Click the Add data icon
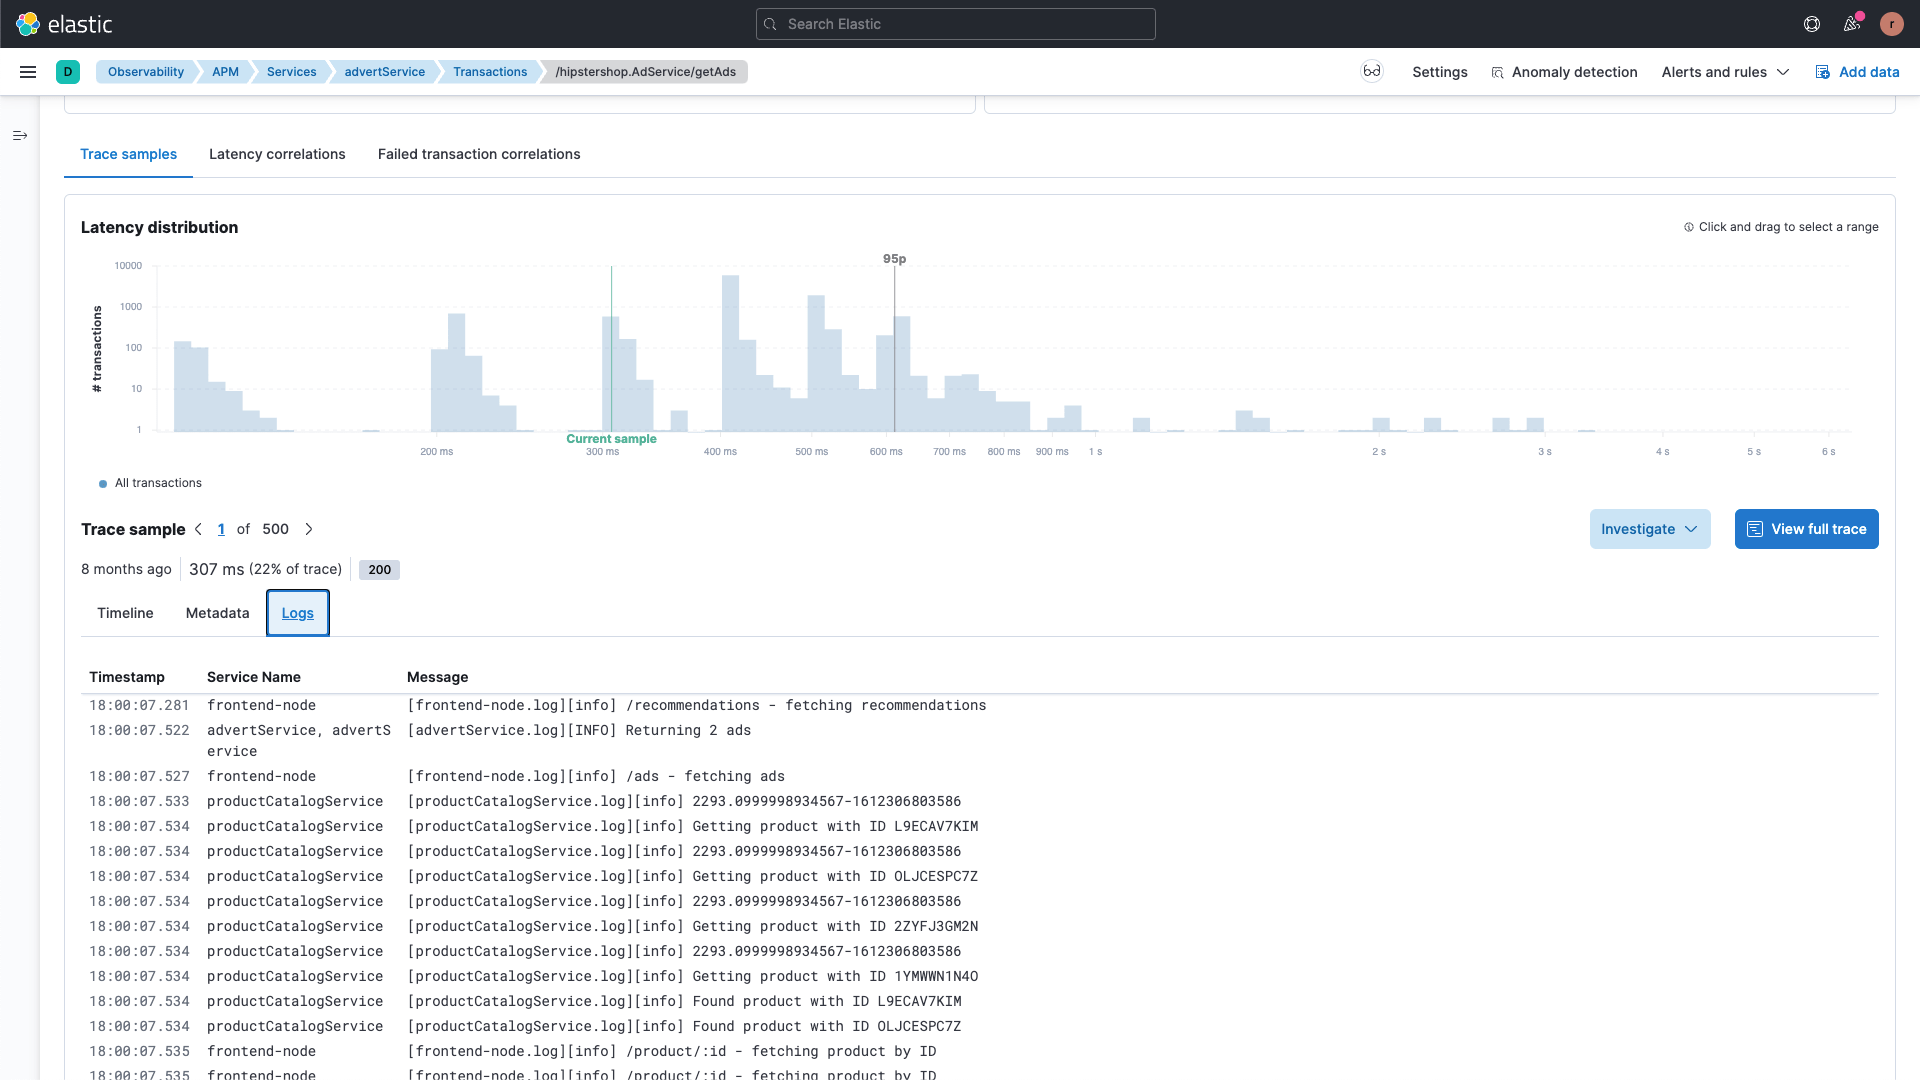Image resolution: width=1920 pixels, height=1080 pixels. [x=1823, y=72]
